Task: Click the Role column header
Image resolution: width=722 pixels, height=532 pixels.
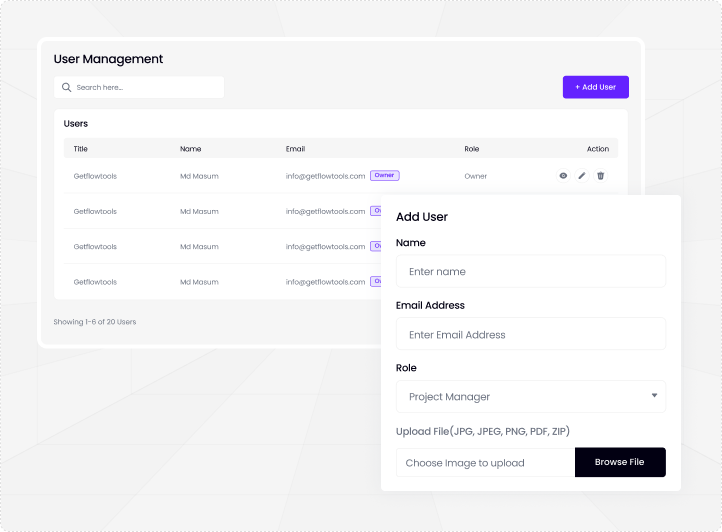Action: (472, 149)
